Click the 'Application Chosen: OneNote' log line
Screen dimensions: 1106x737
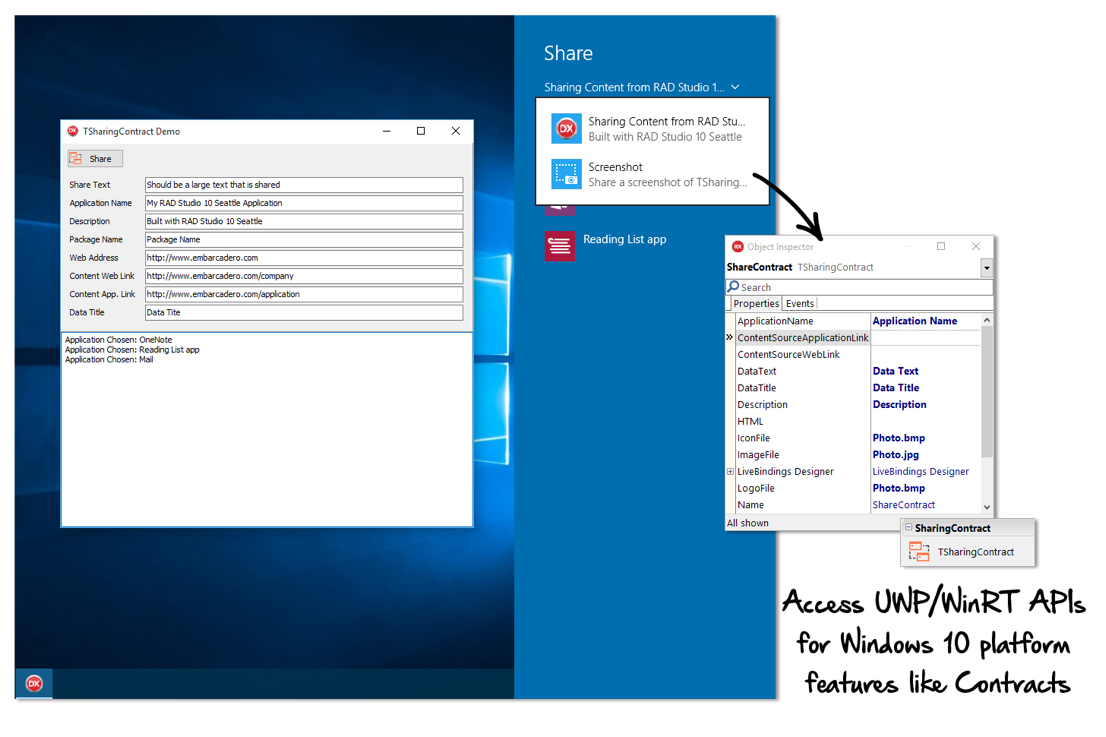point(118,340)
